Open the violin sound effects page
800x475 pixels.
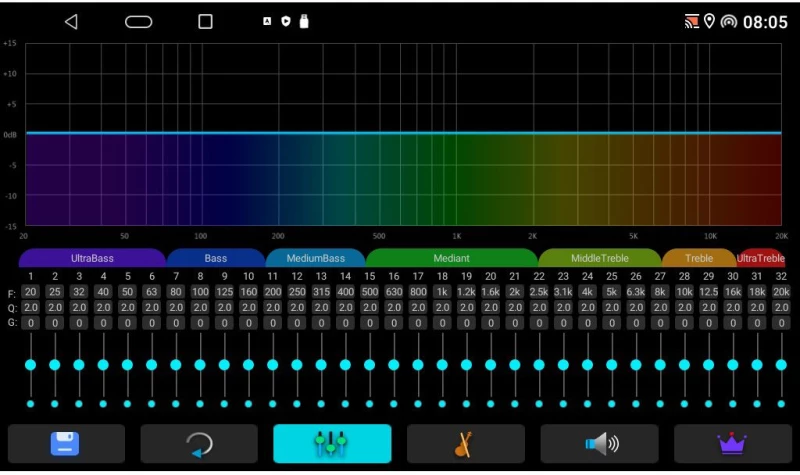(465, 444)
